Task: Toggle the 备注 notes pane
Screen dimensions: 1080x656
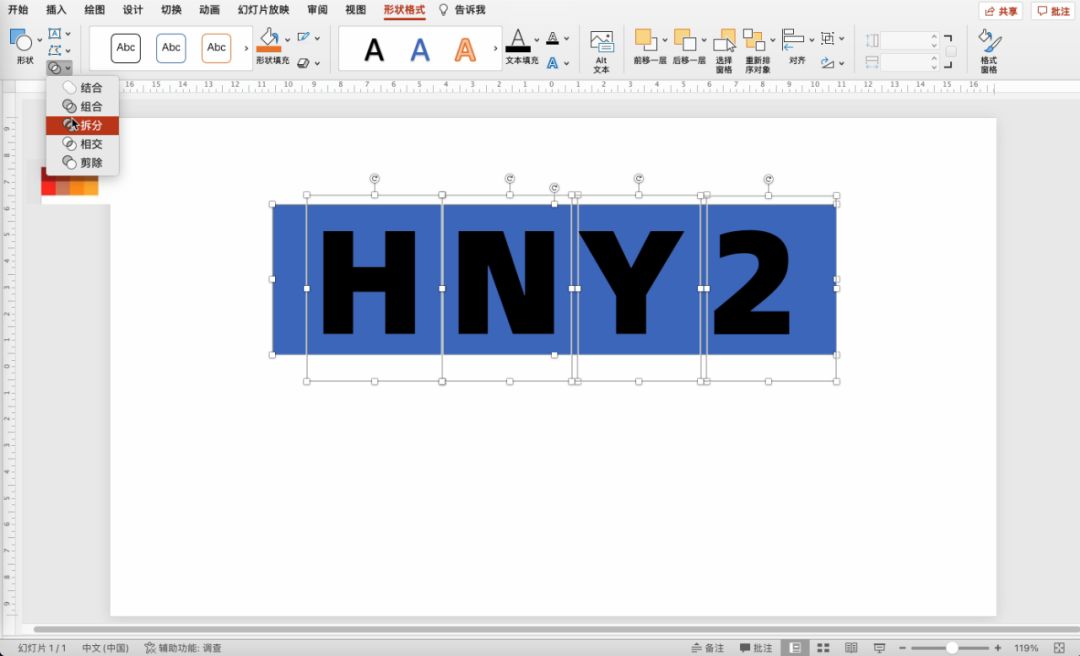Action: [707, 648]
